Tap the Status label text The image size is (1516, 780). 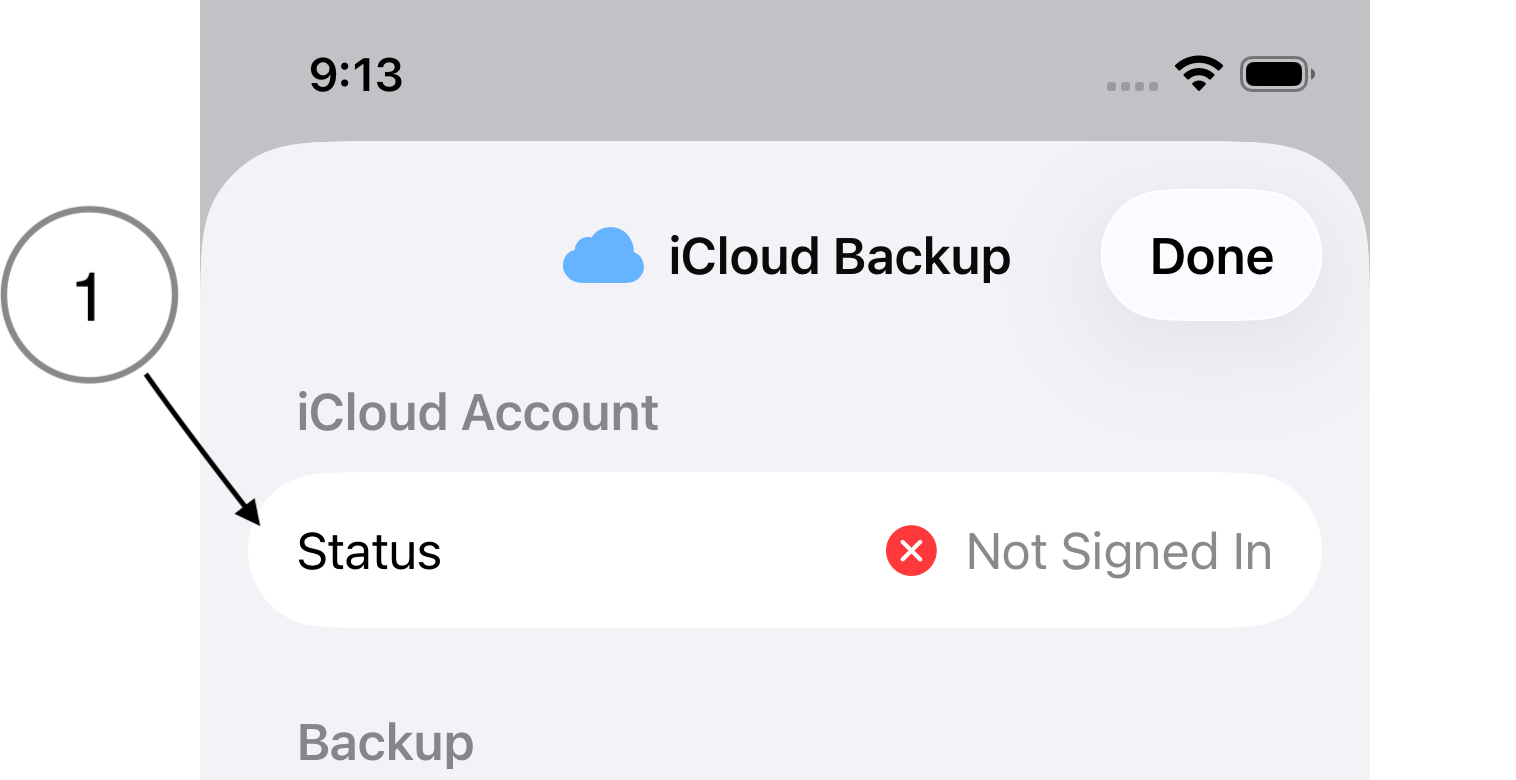tap(369, 552)
